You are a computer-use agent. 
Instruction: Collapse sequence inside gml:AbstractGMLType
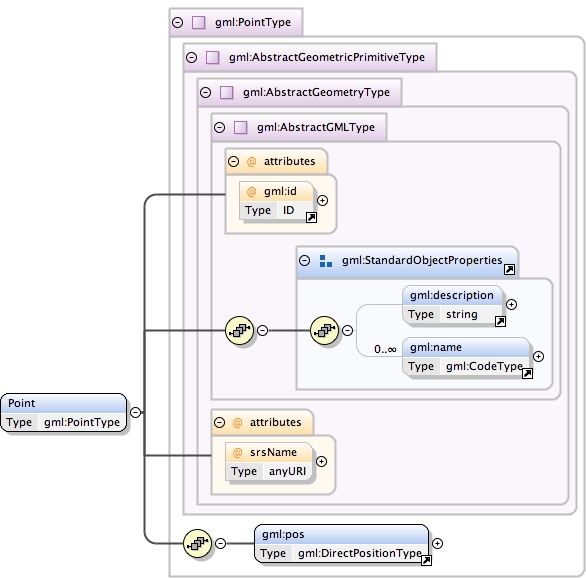click(263, 330)
